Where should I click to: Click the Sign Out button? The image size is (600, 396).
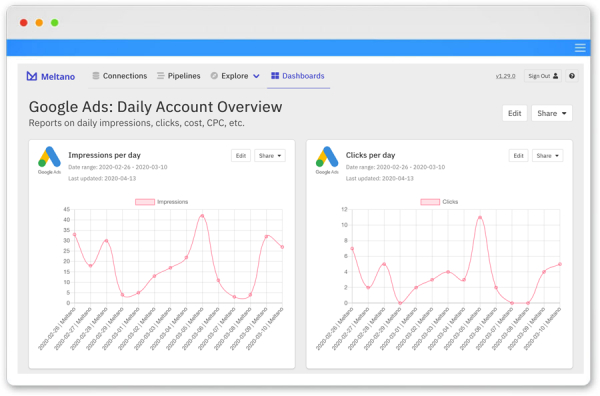click(x=543, y=76)
